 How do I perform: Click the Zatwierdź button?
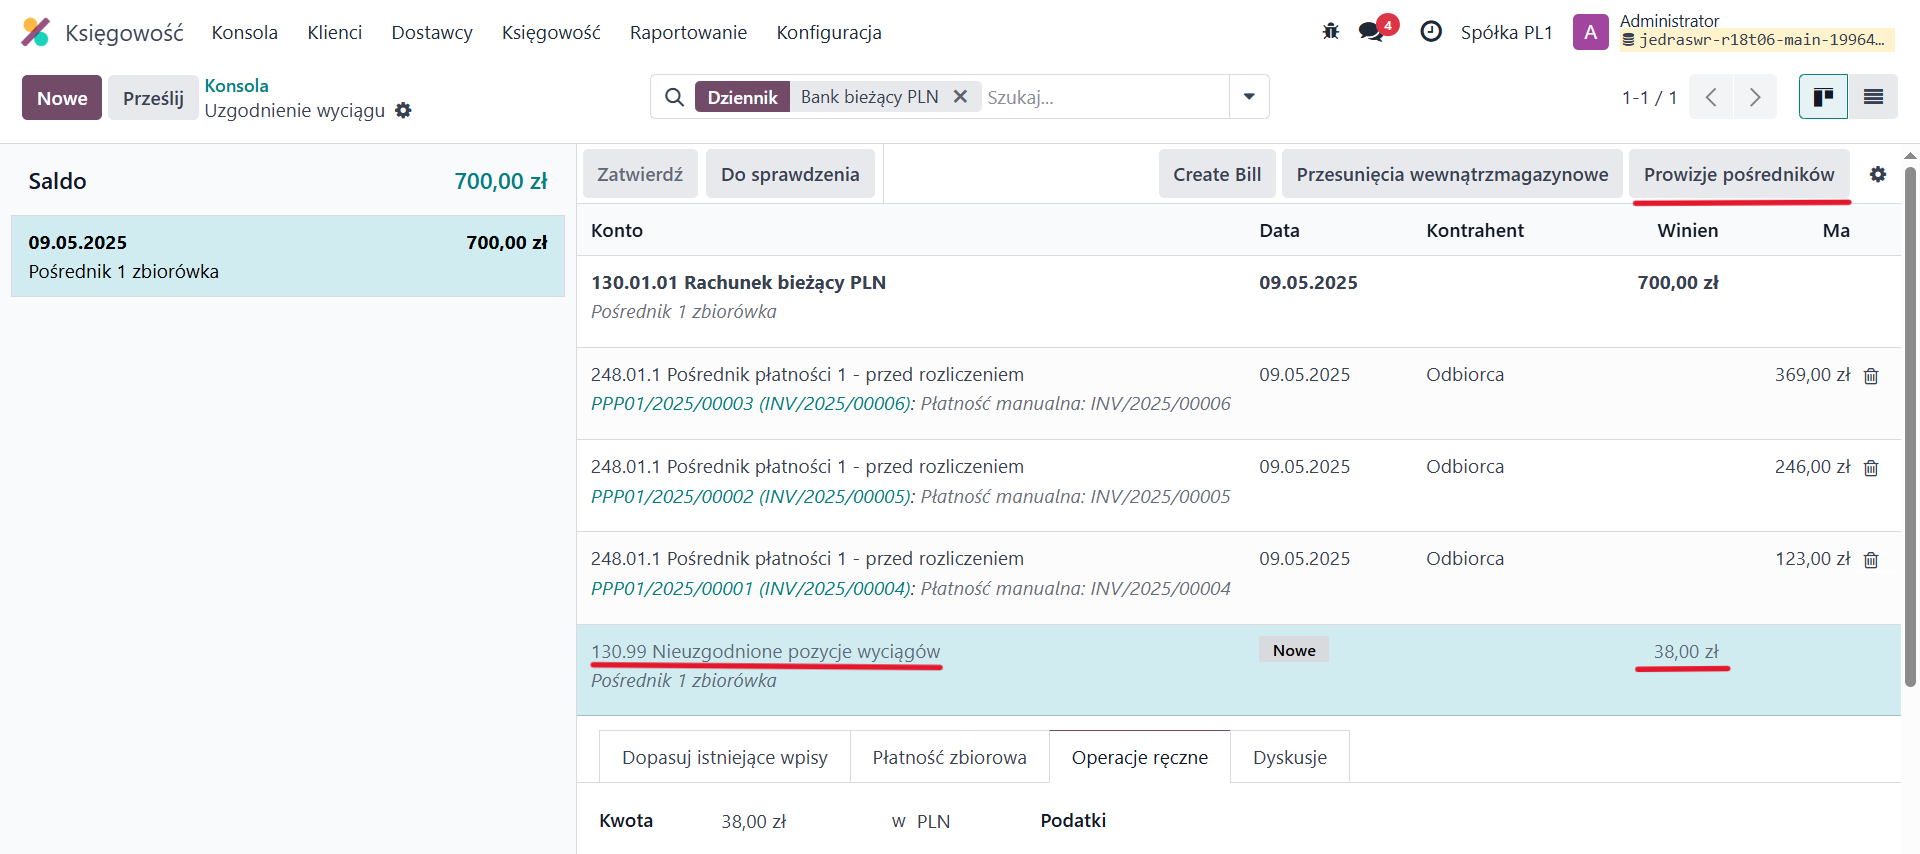[x=640, y=175]
